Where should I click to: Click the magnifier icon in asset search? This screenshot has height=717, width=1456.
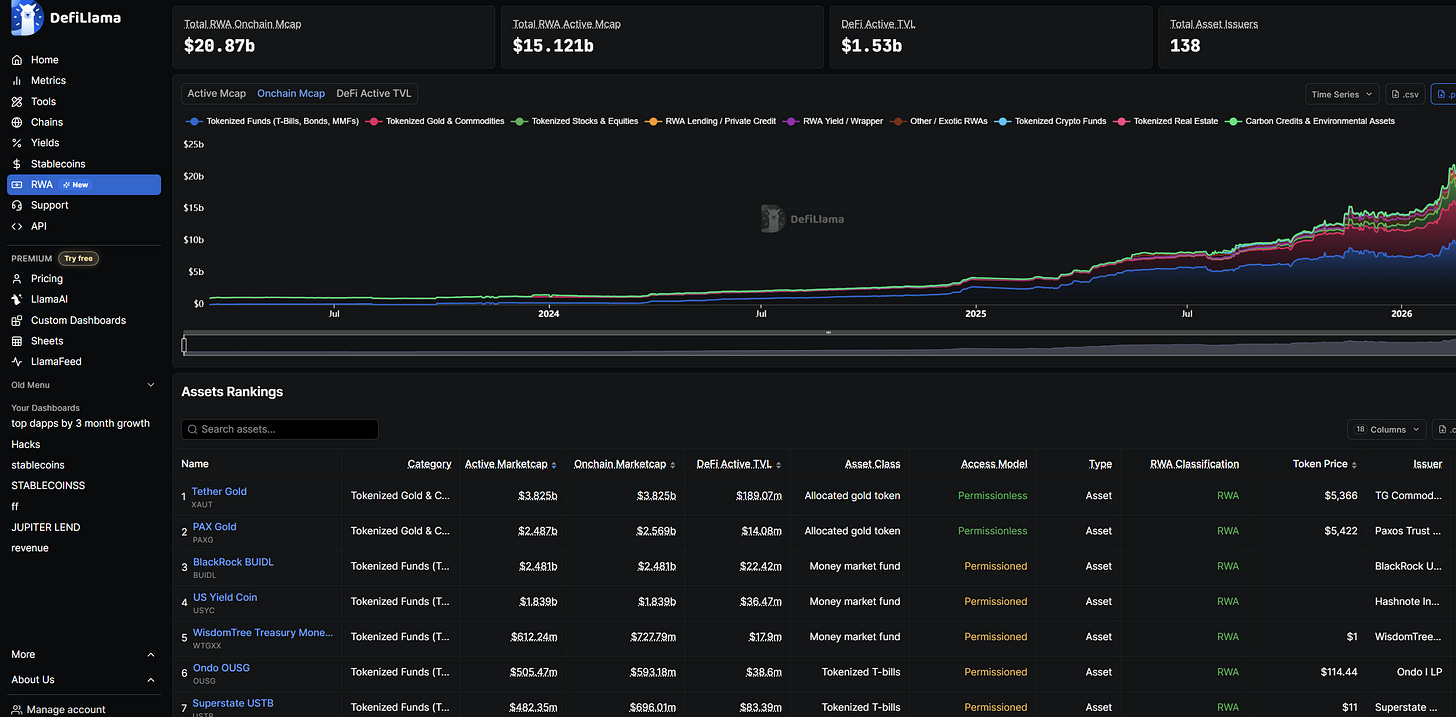coord(192,430)
